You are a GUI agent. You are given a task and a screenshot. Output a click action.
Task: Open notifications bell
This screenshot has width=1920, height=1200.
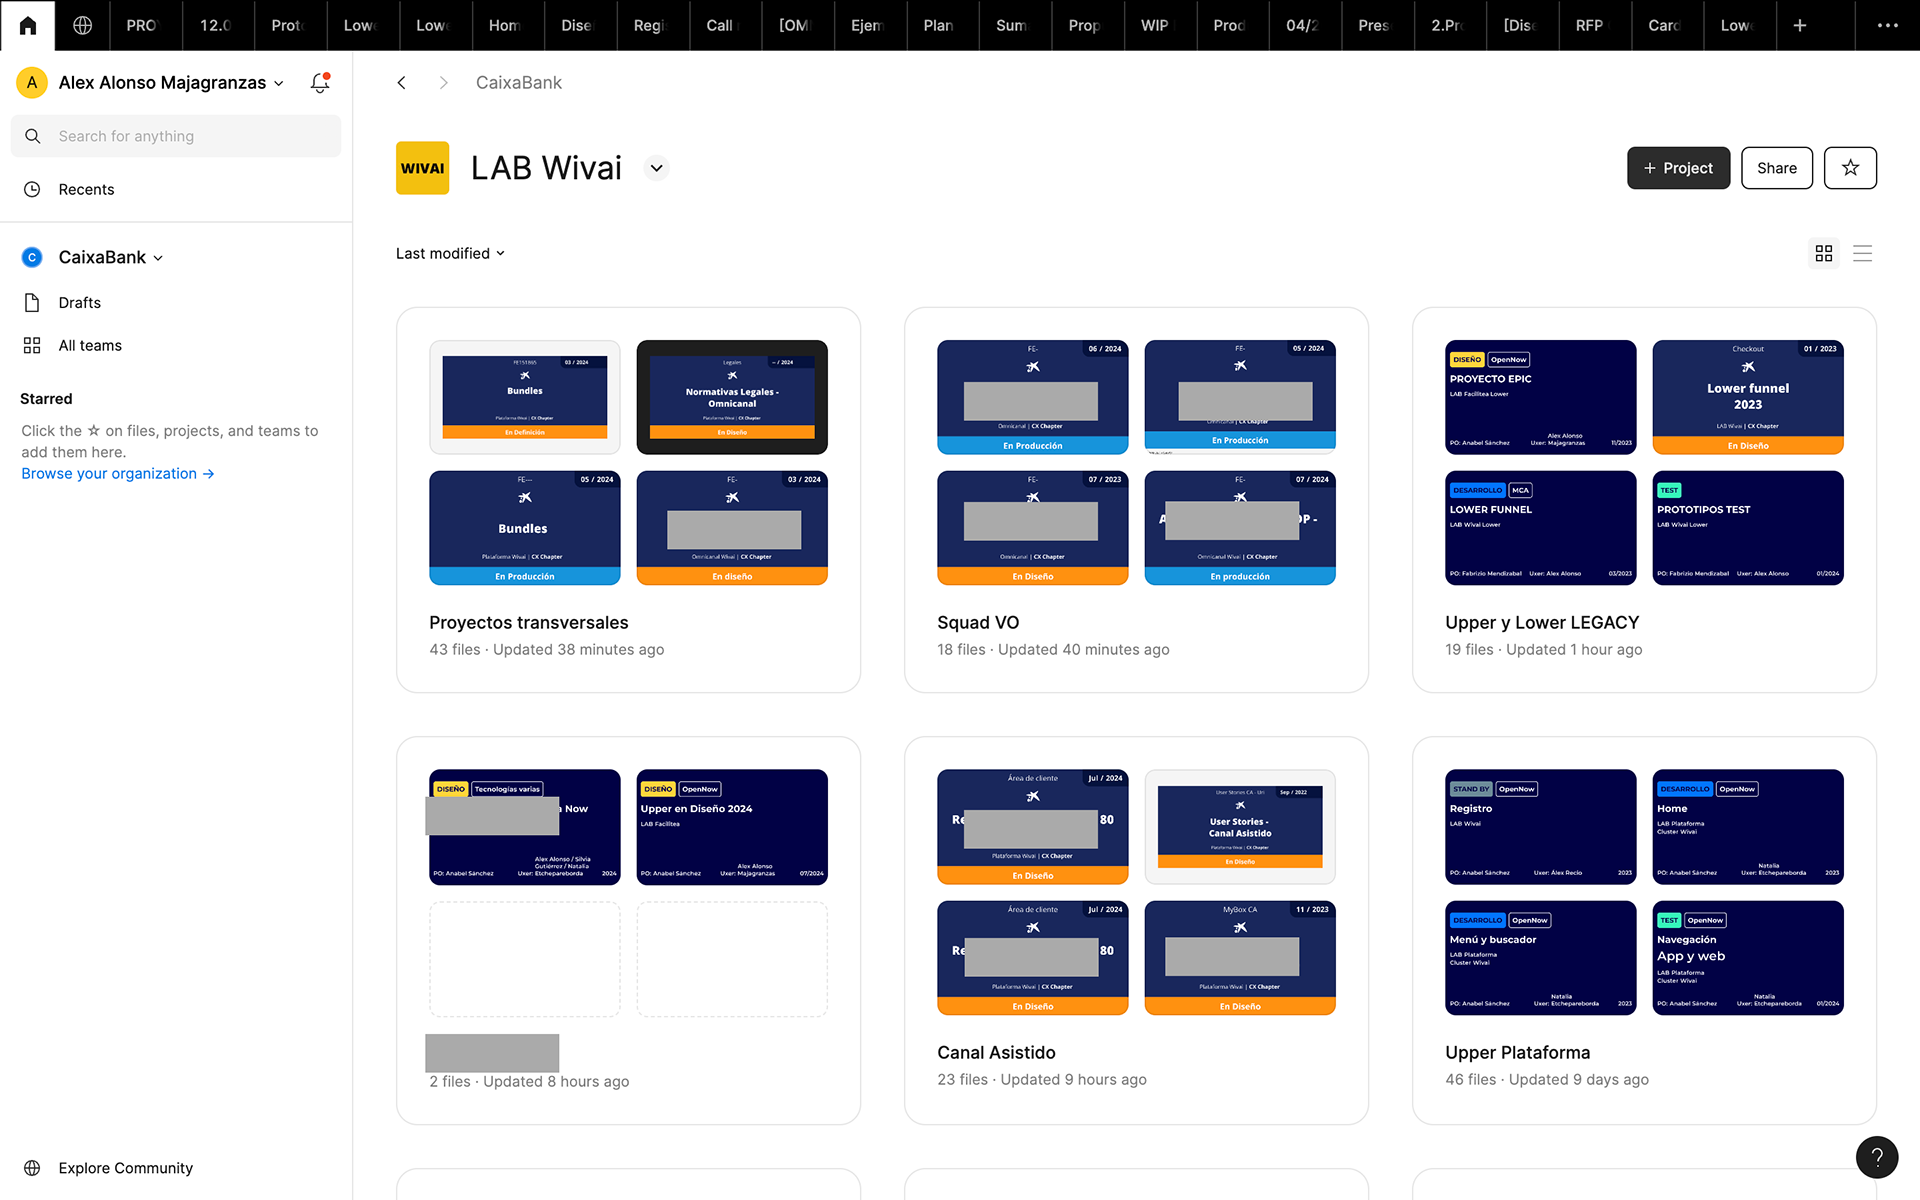(x=320, y=83)
